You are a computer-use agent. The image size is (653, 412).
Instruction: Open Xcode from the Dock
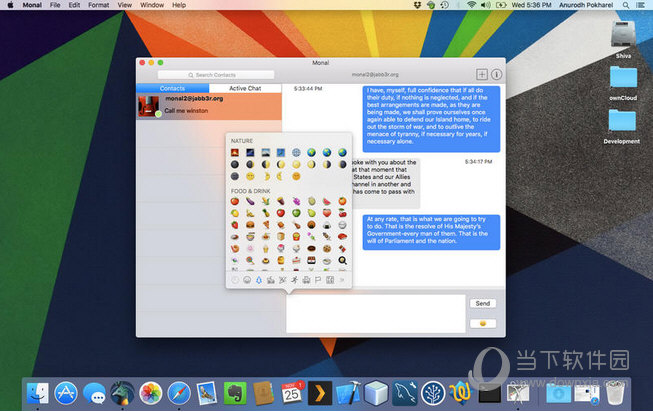tap(348, 393)
